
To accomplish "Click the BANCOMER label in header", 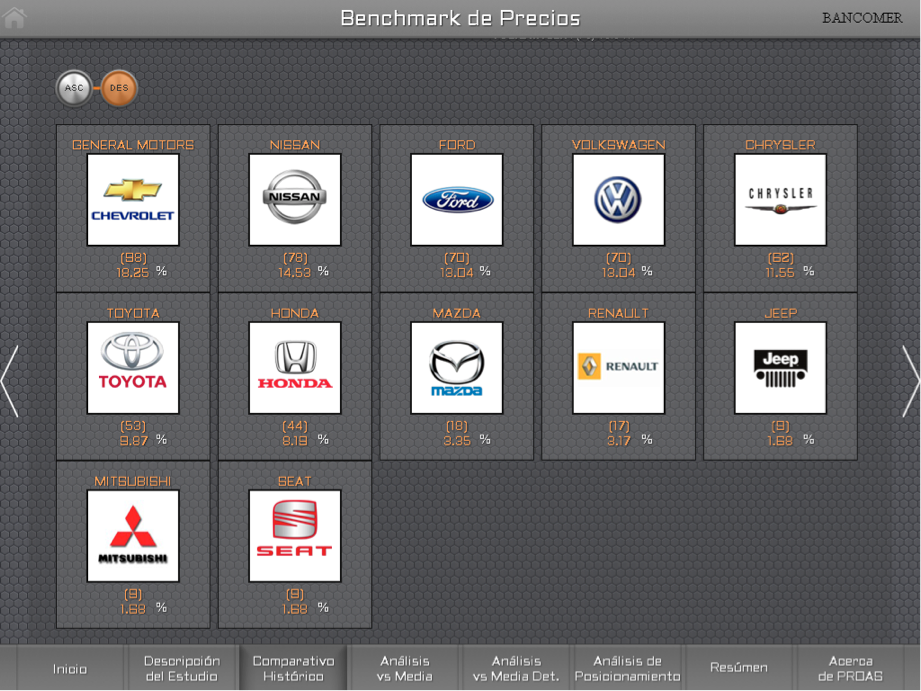I will [x=861, y=18].
